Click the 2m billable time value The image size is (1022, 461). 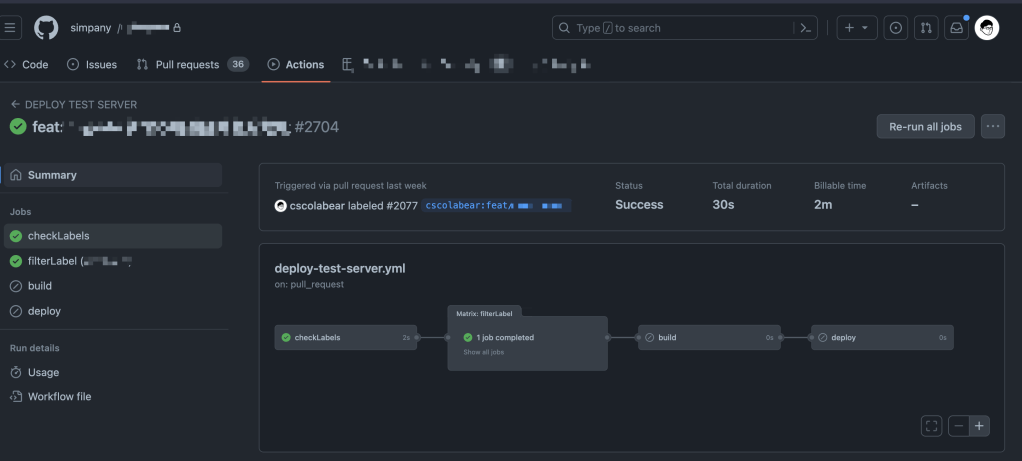click(823, 205)
